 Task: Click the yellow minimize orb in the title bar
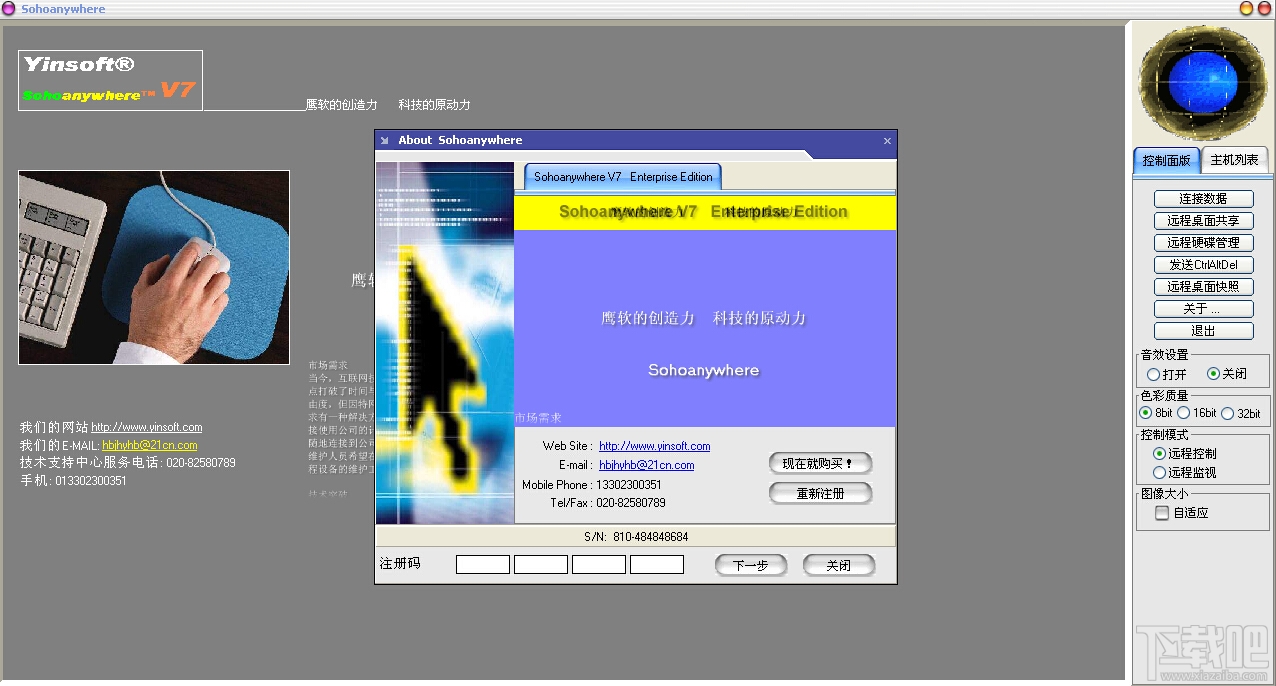(1246, 9)
